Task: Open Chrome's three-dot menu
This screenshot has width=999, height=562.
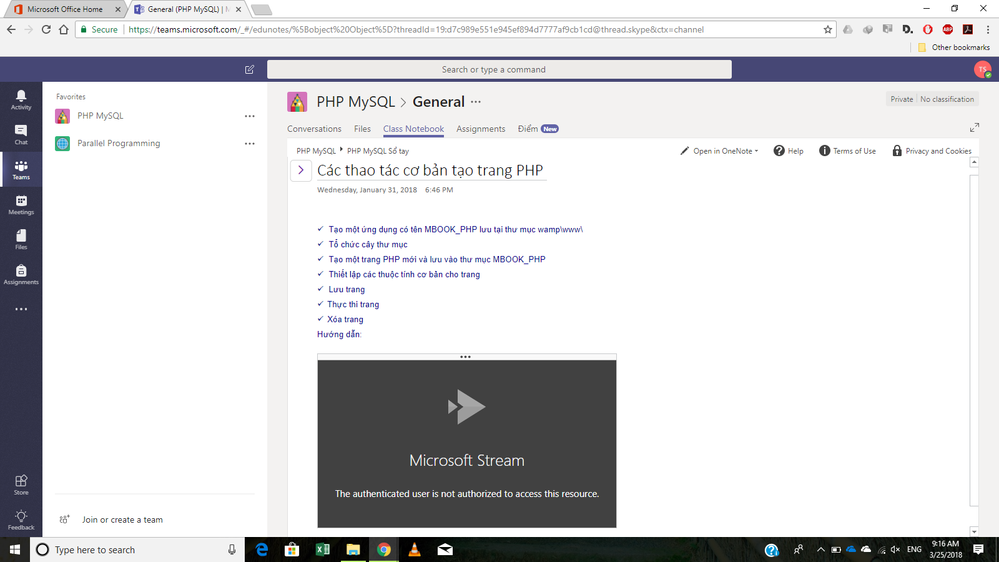Action: pyautogui.click(x=988, y=29)
